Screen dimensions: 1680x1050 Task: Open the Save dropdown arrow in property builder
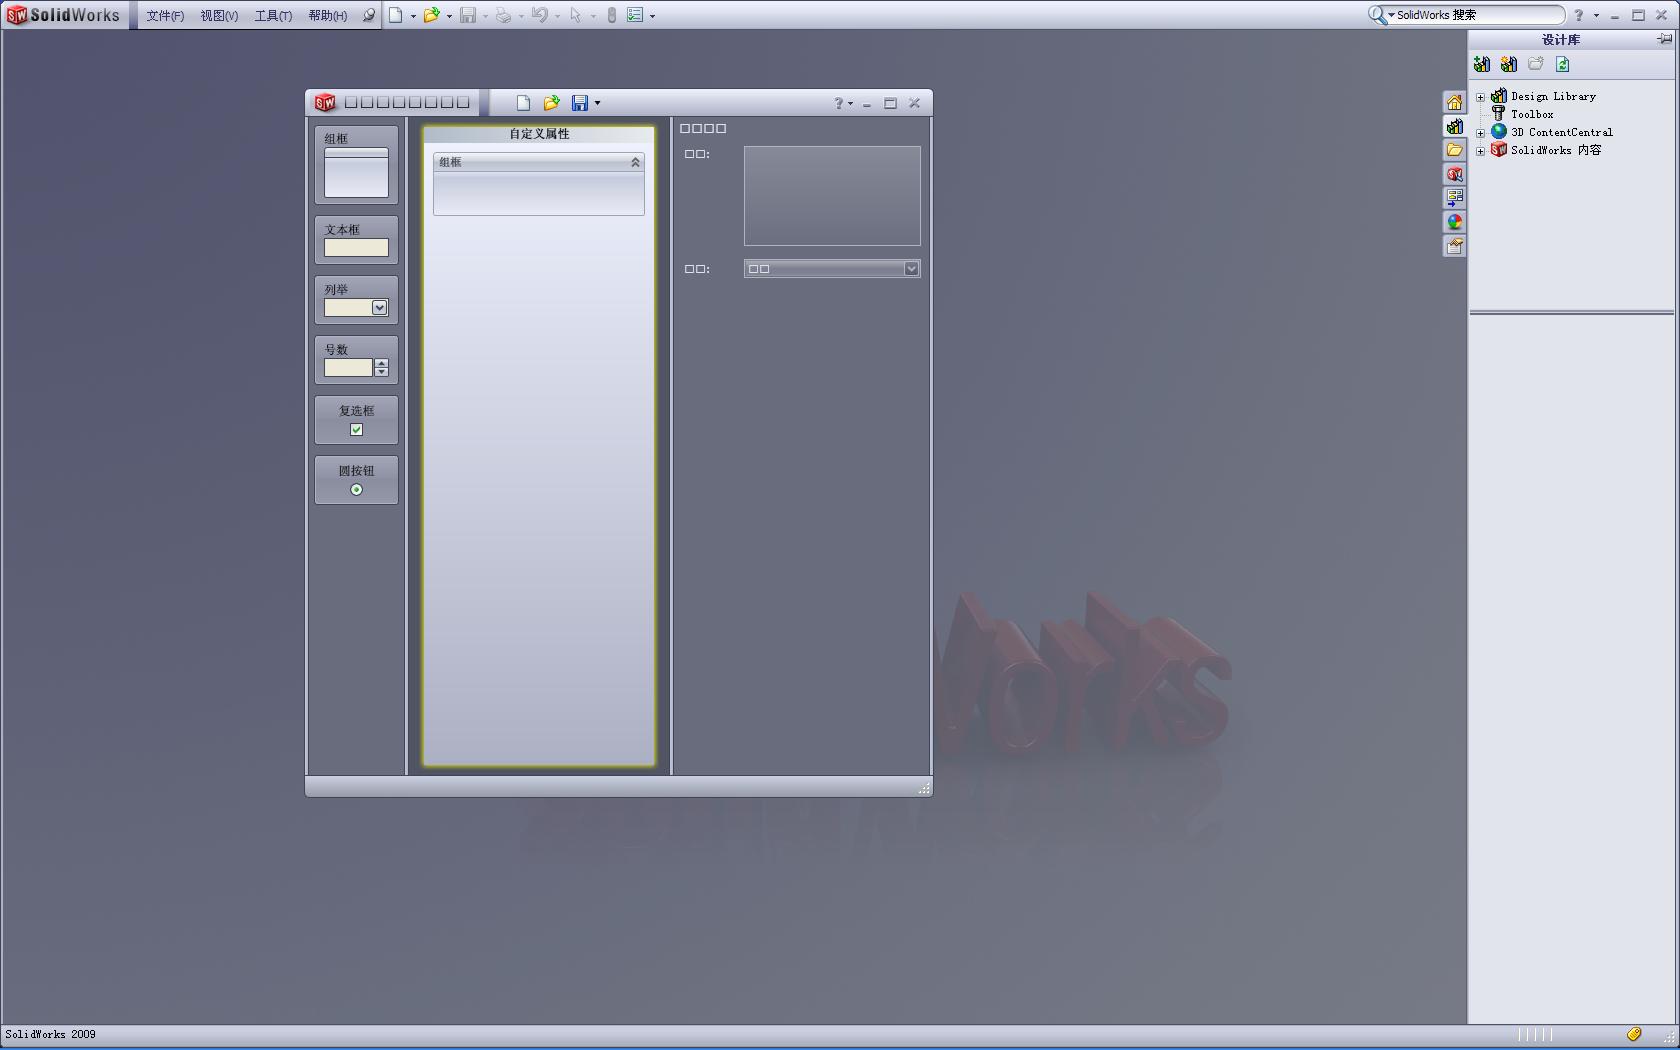coord(597,103)
